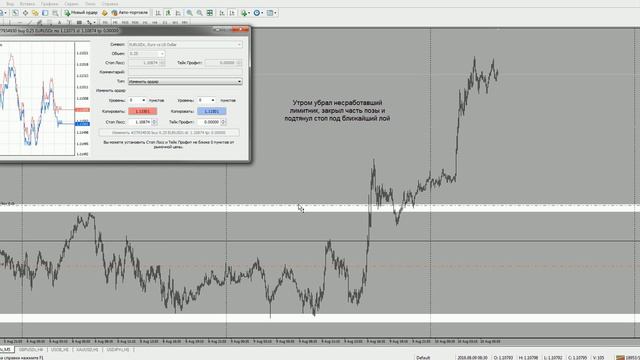Toggle the D1 timeframe button
Viewport: 640px width, 360px height.
click(x=164, y=22)
